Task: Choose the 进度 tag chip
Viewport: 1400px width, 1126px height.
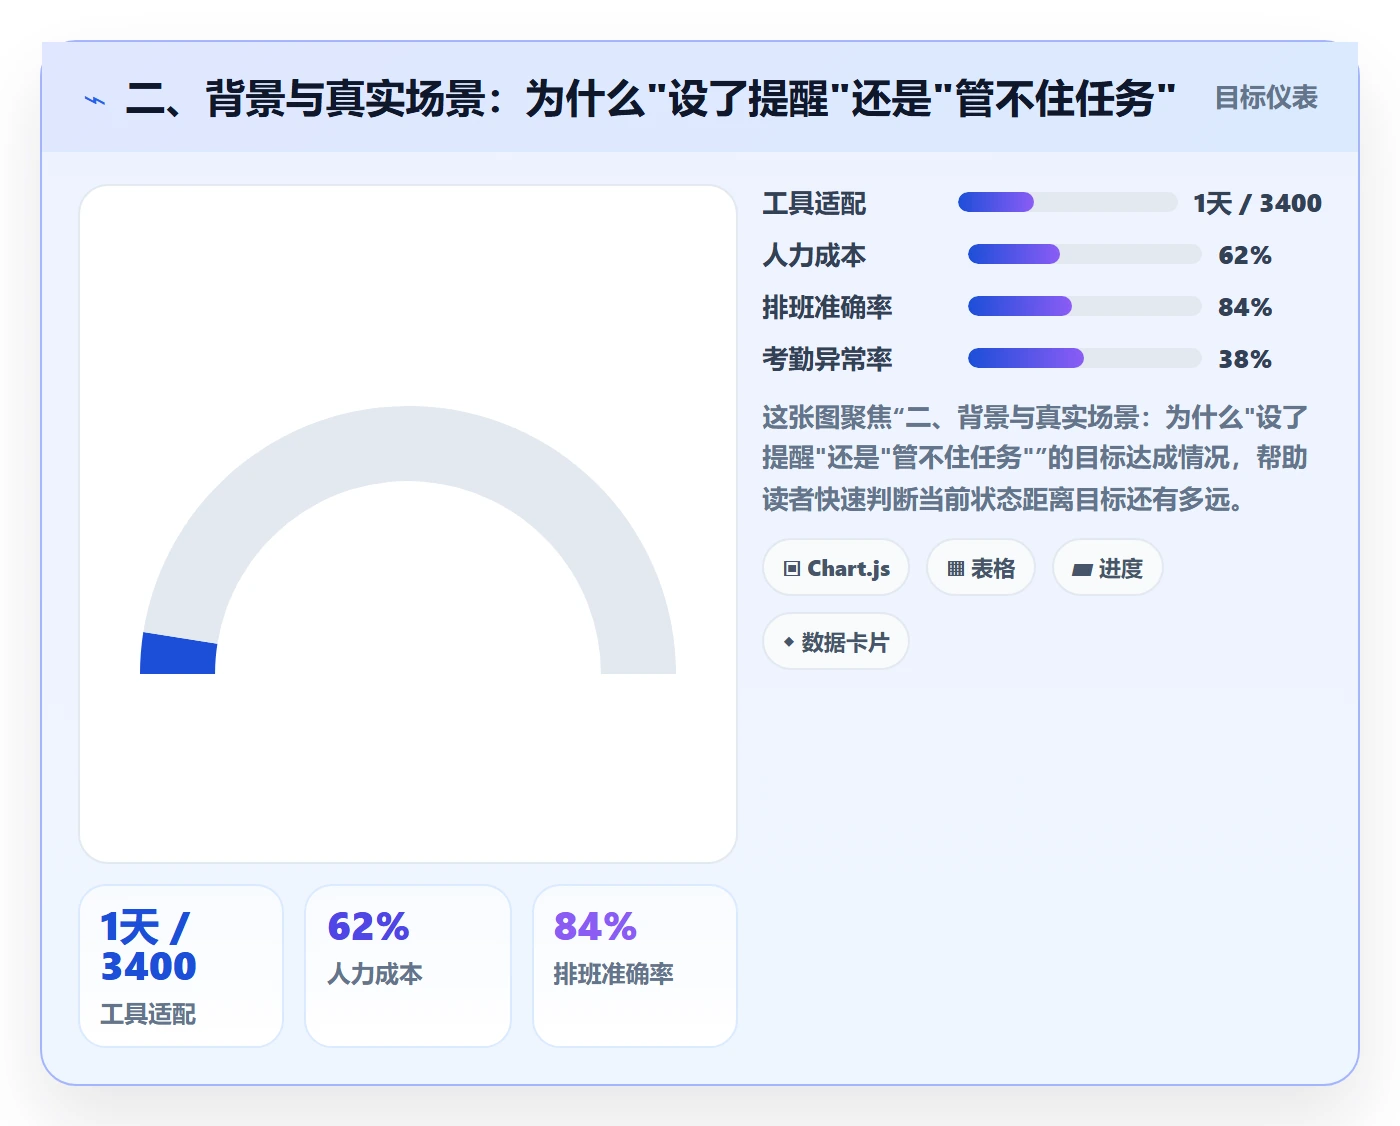Action: click(x=1108, y=568)
